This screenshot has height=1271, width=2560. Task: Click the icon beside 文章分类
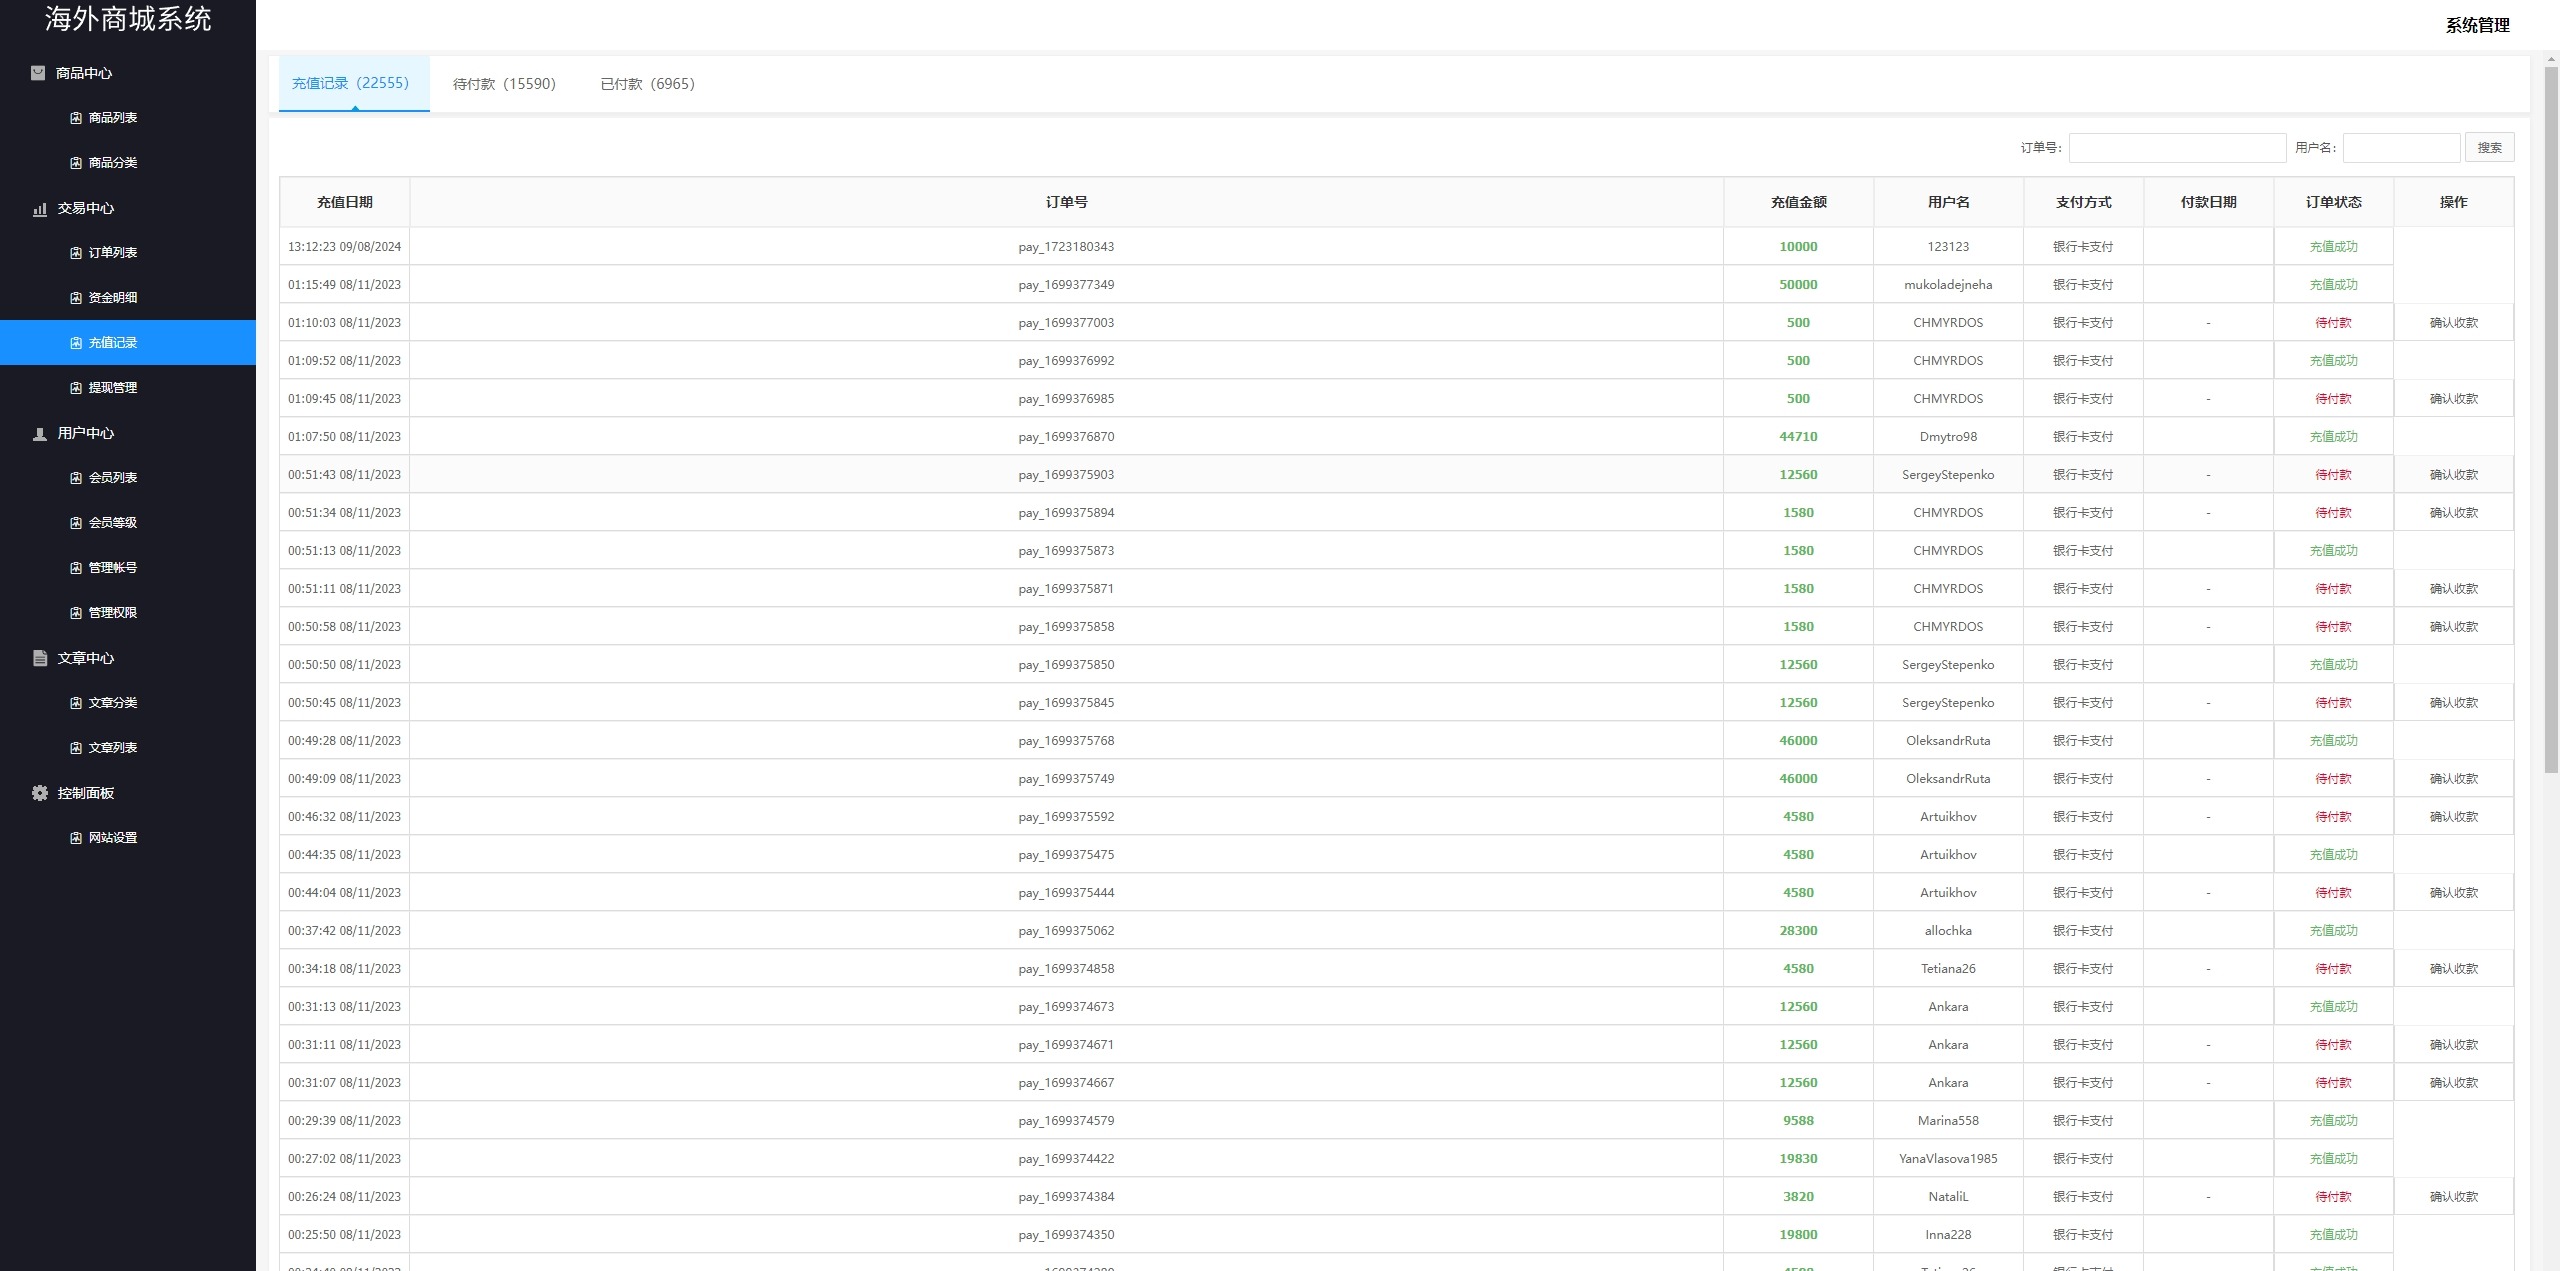point(76,703)
